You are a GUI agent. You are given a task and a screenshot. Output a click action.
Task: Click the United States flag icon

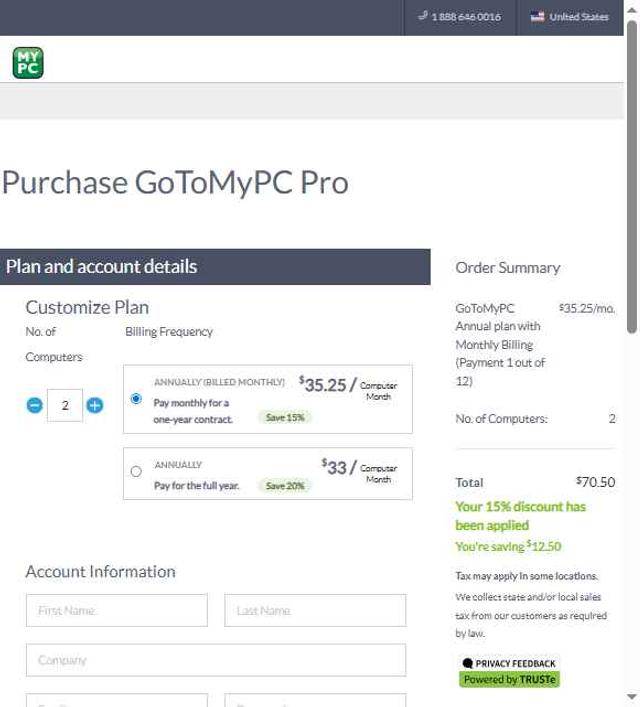pos(537,17)
